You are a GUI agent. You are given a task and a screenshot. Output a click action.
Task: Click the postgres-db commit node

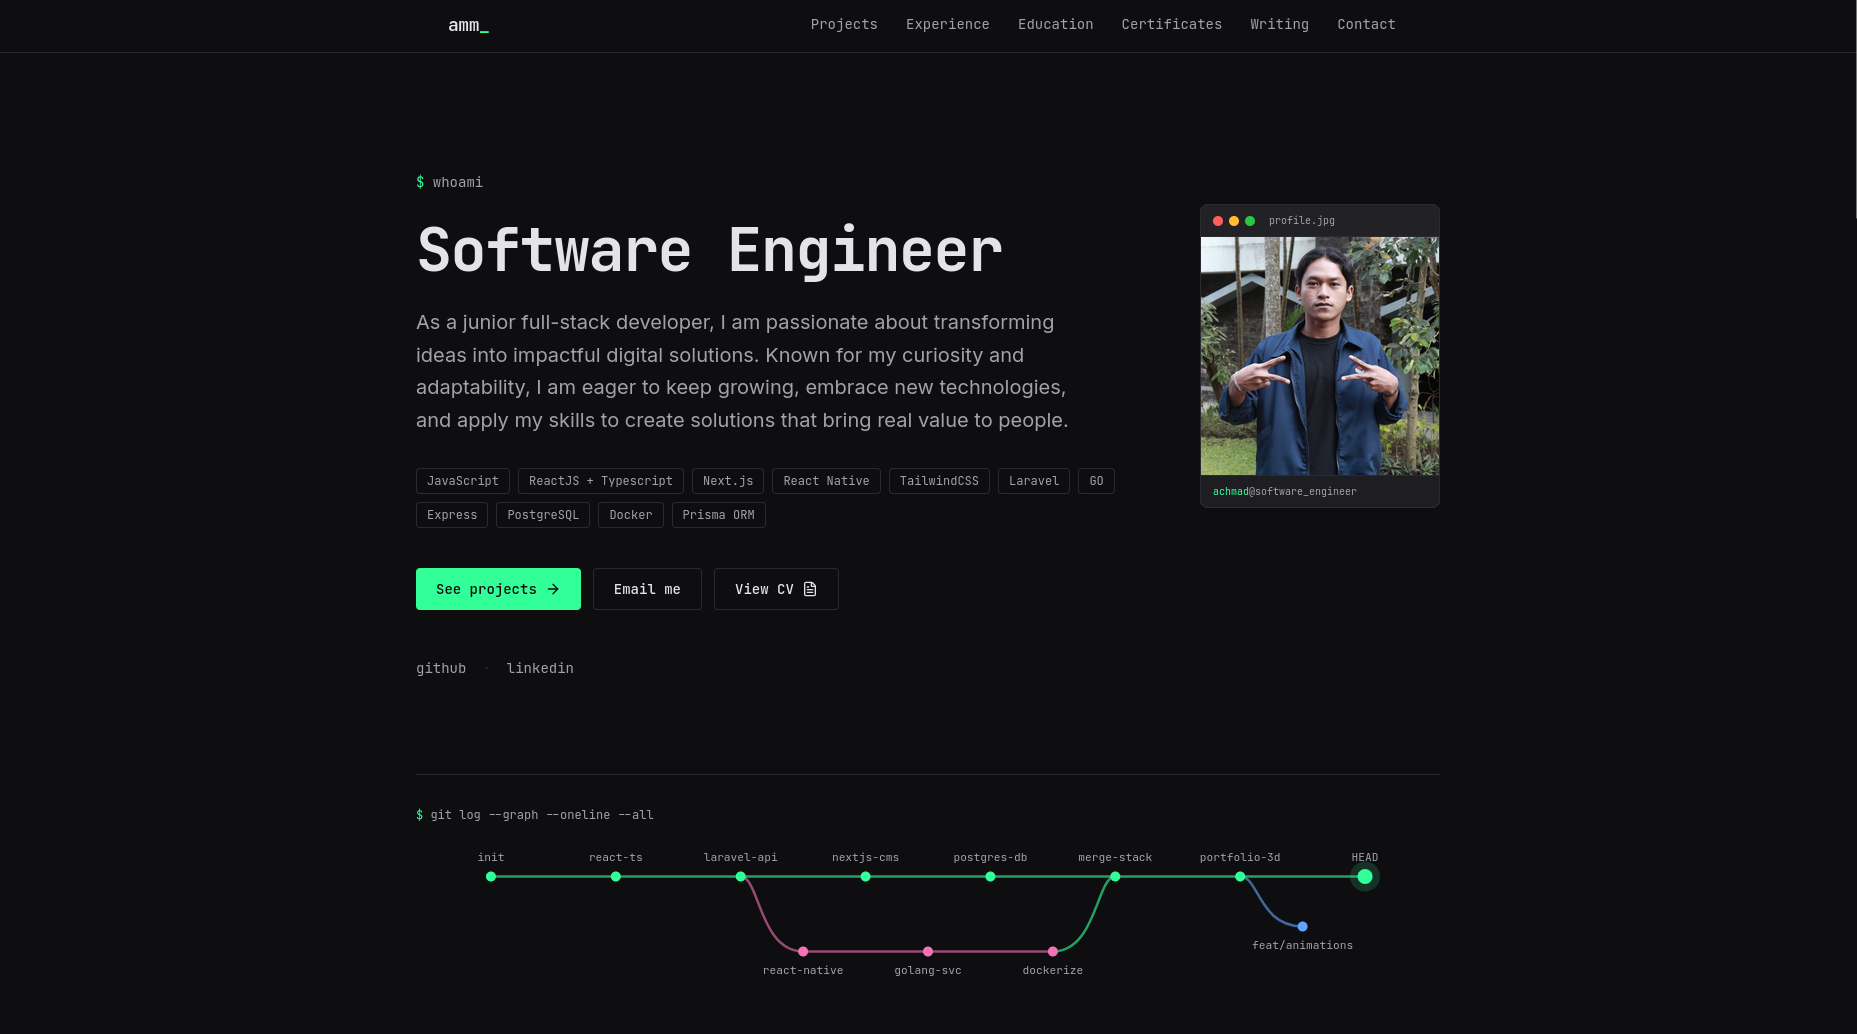point(990,877)
